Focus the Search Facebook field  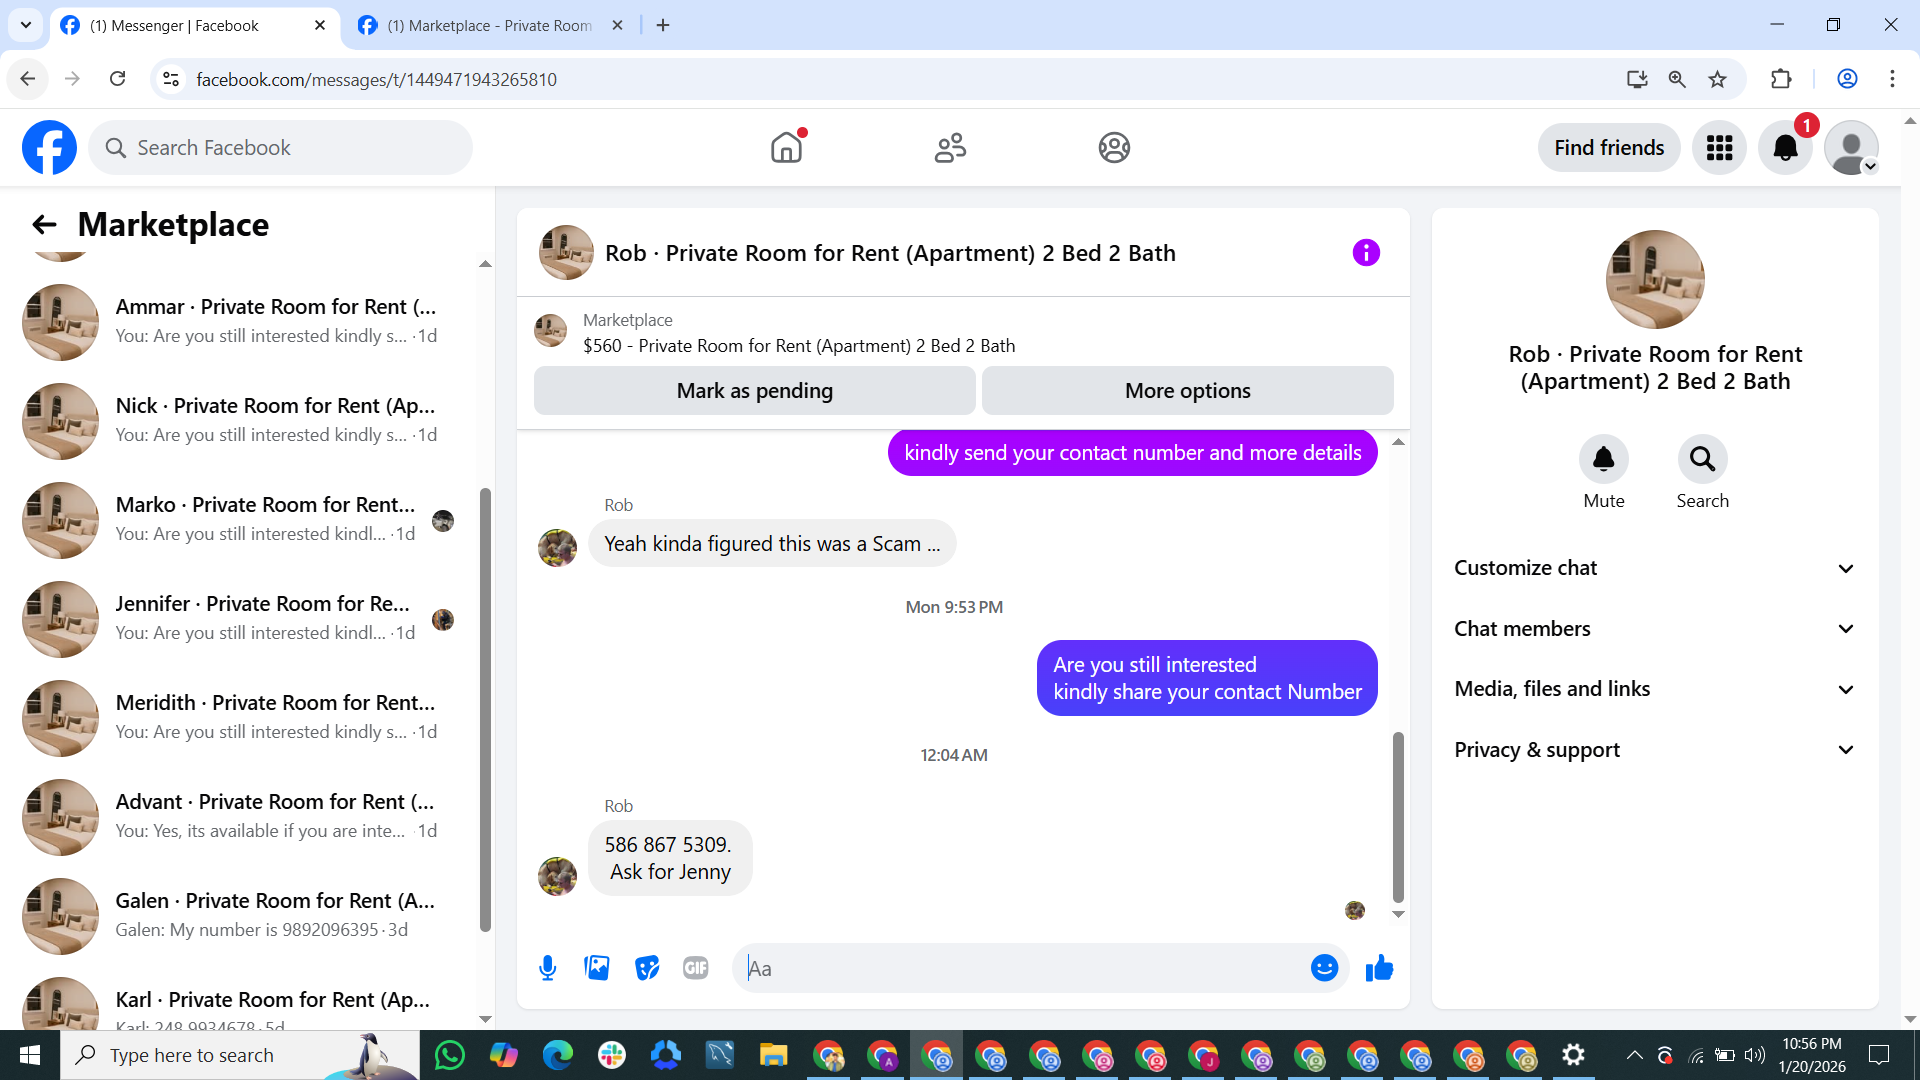281,148
